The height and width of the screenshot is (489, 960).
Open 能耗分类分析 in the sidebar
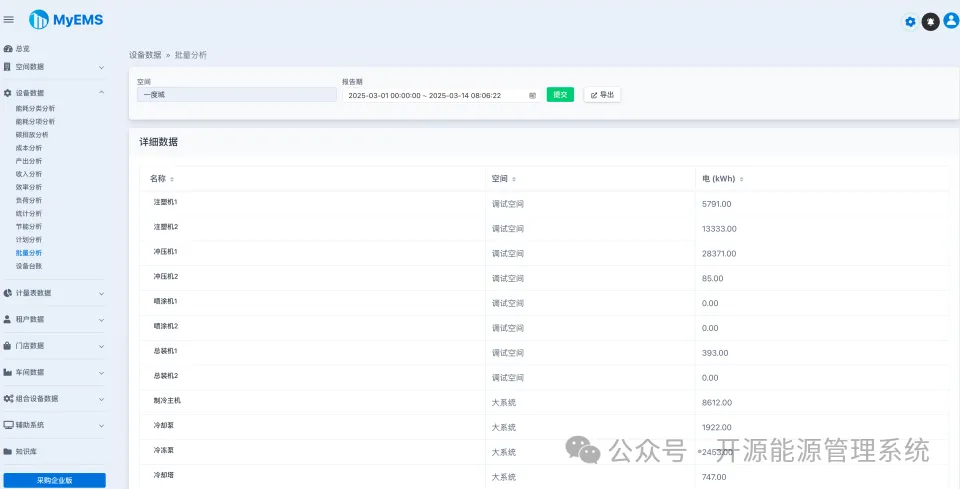pyautogui.click(x=36, y=108)
